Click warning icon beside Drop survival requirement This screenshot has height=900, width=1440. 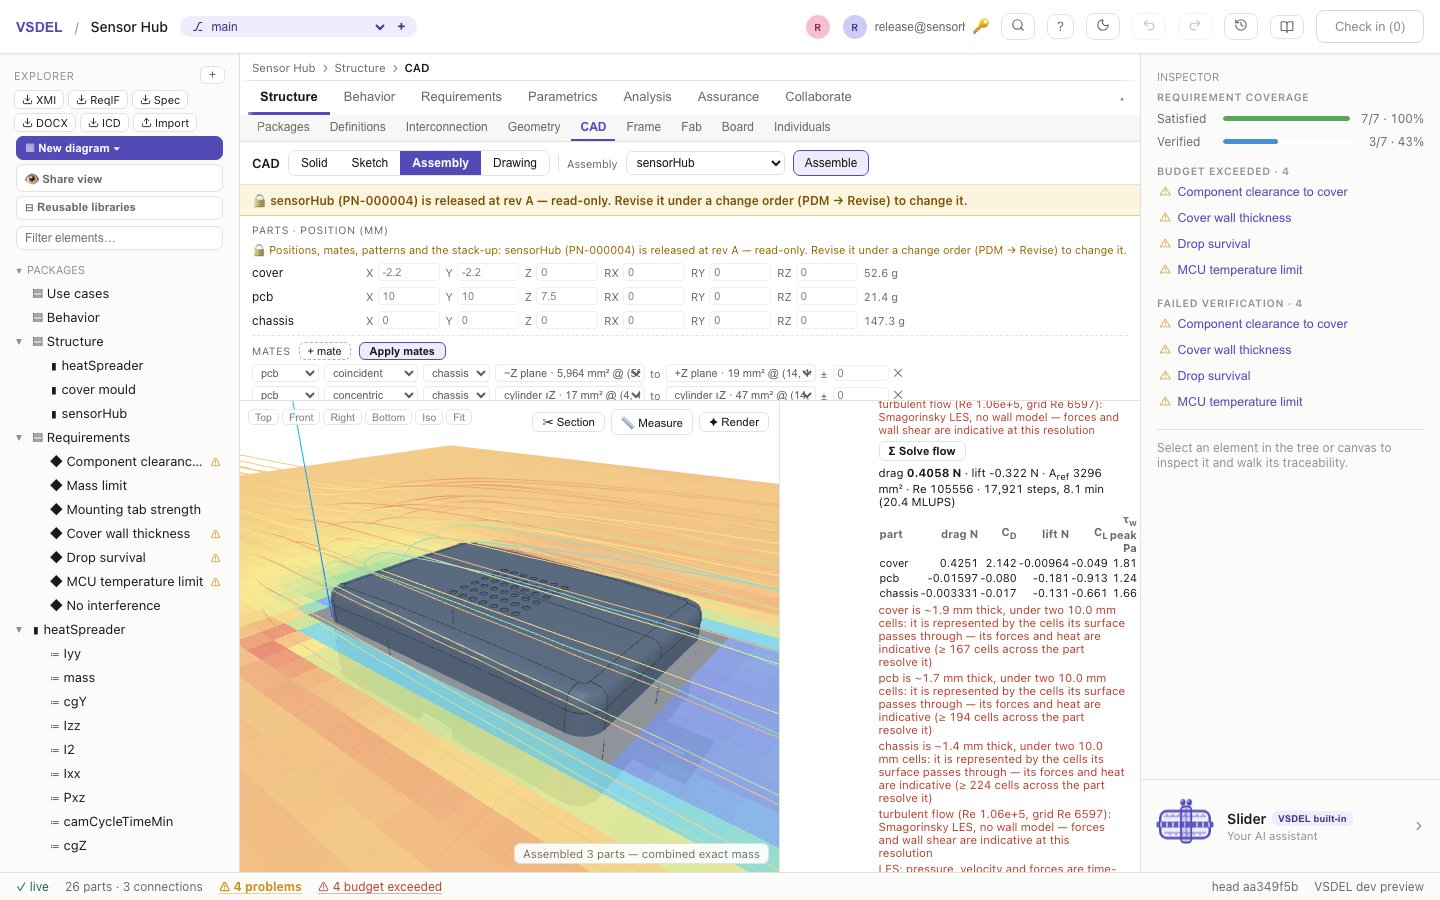point(215,558)
